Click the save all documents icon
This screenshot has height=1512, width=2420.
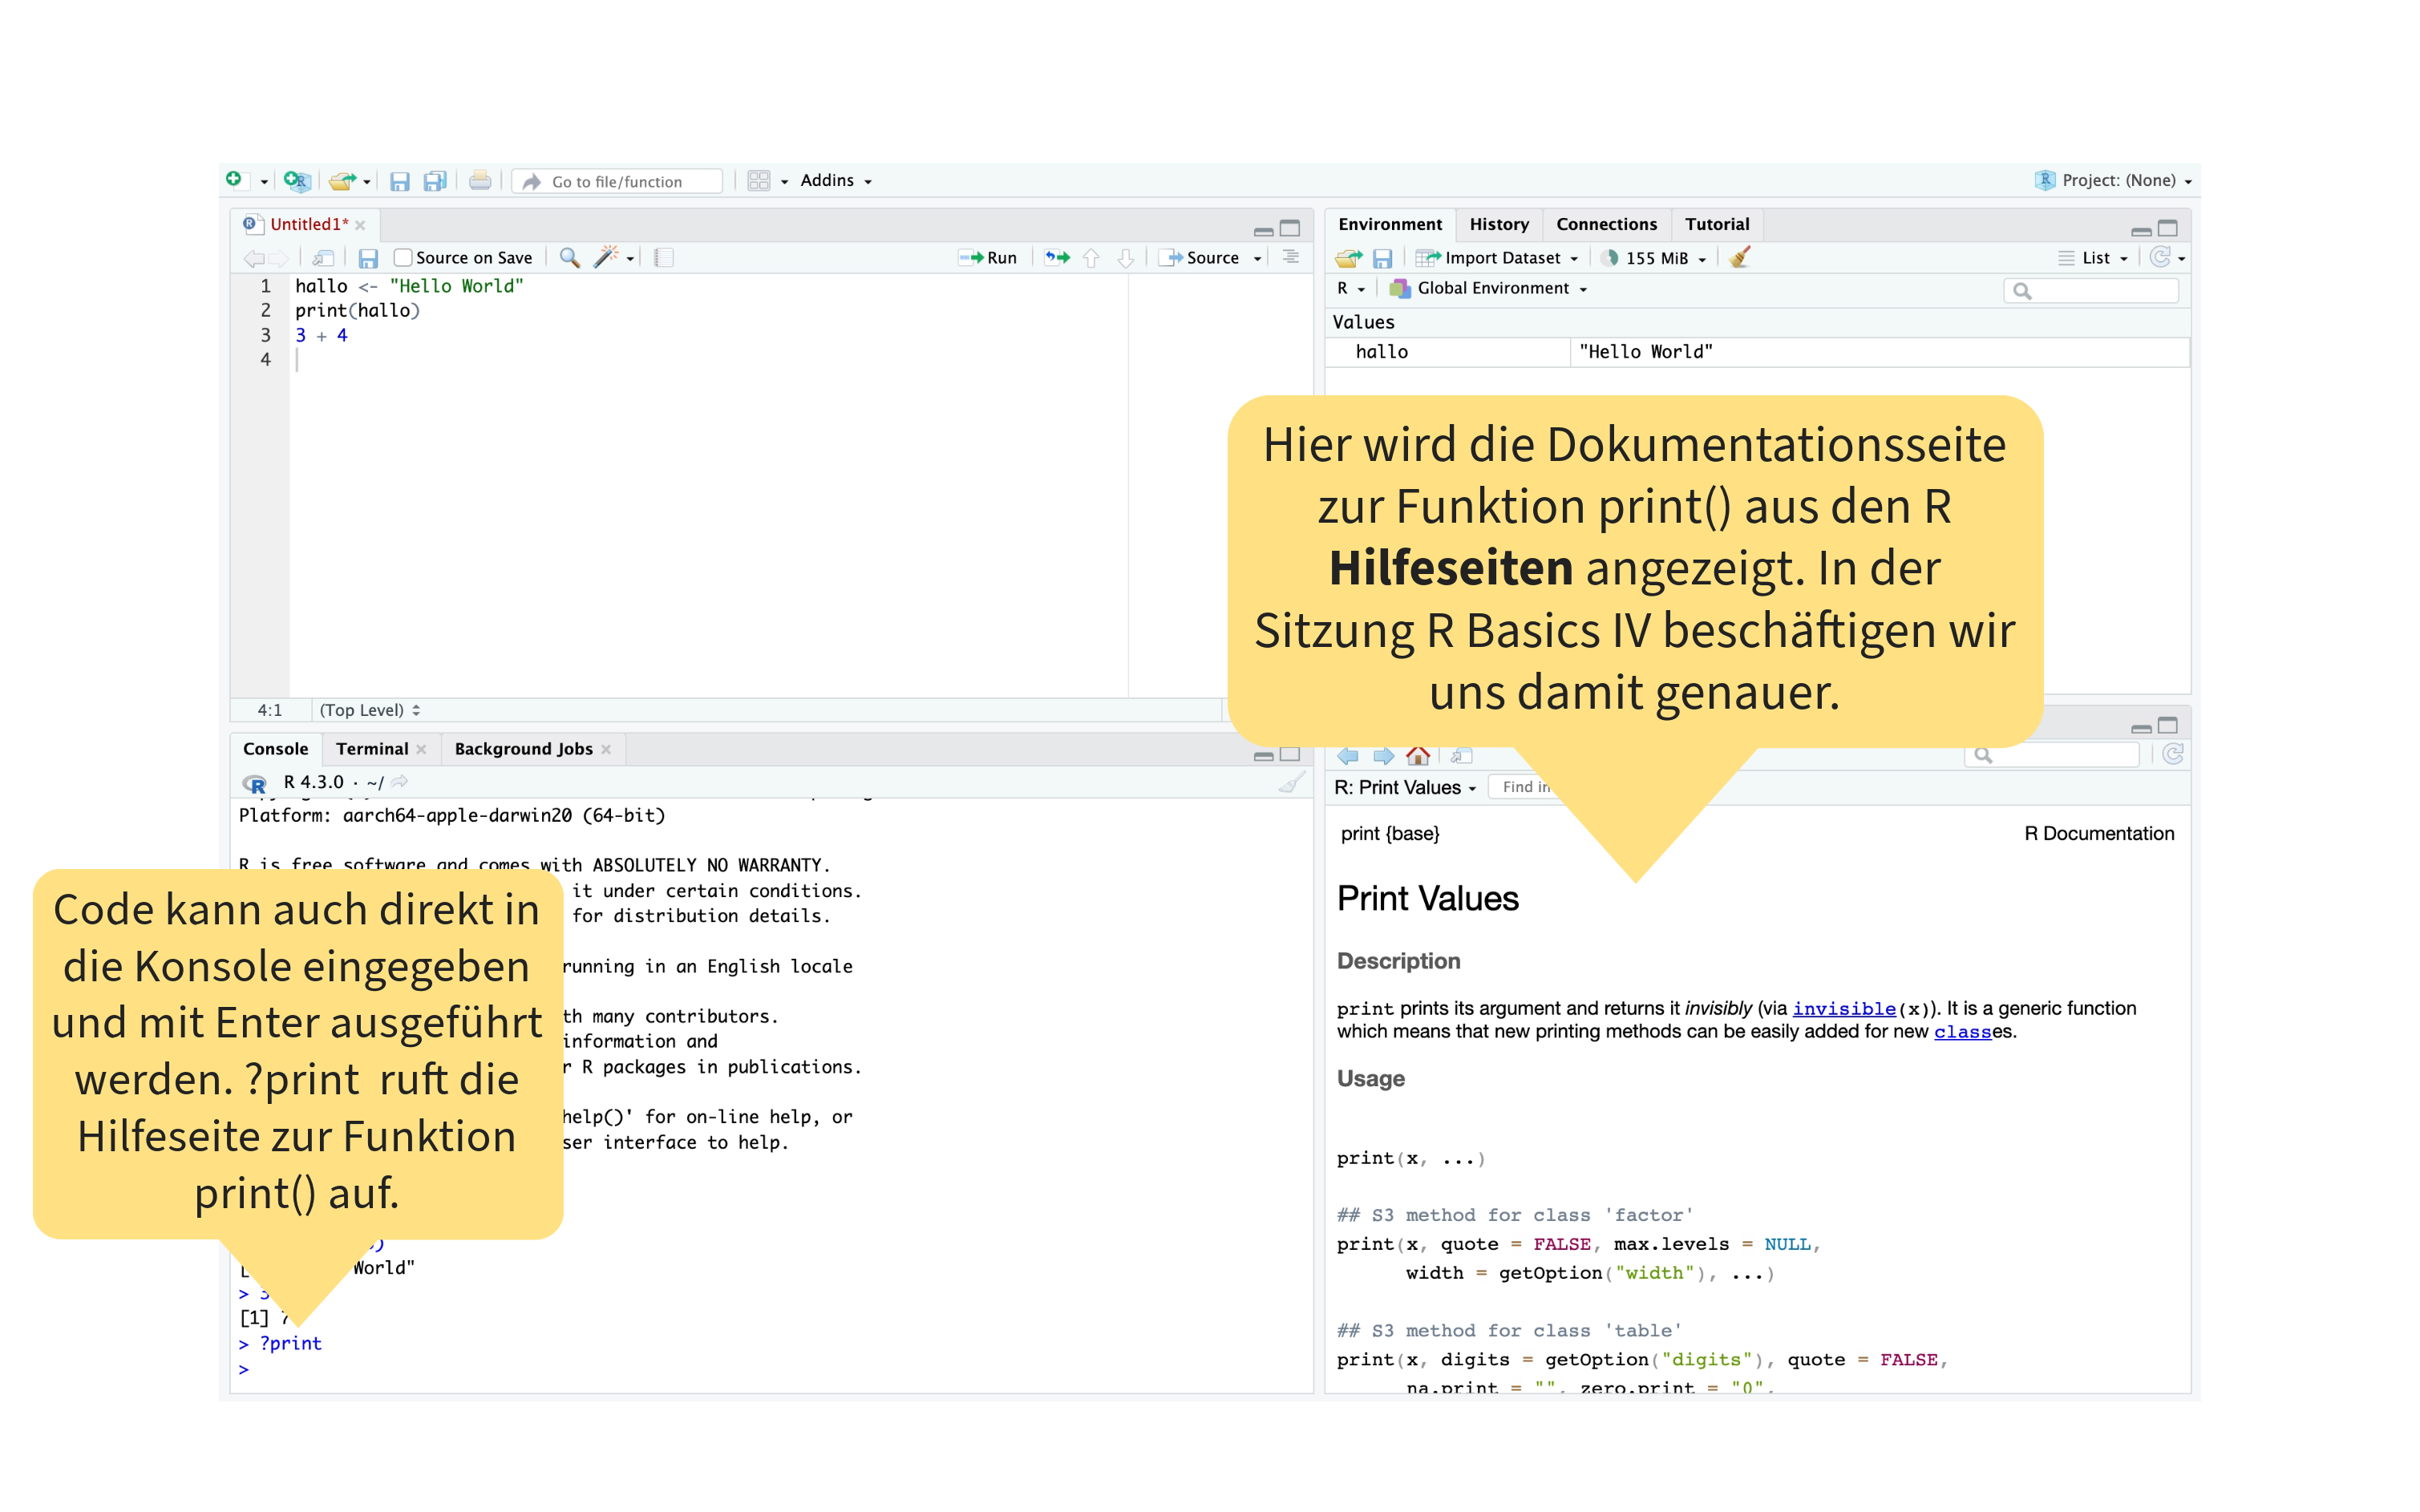pyautogui.click(x=434, y=181)
